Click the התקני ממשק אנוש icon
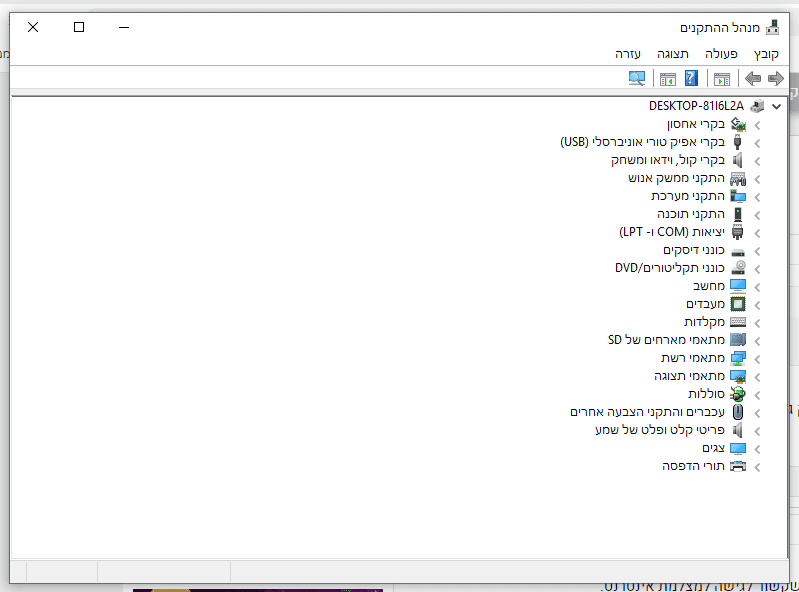This screenshot has width=799, height=592. click(738, 178)
